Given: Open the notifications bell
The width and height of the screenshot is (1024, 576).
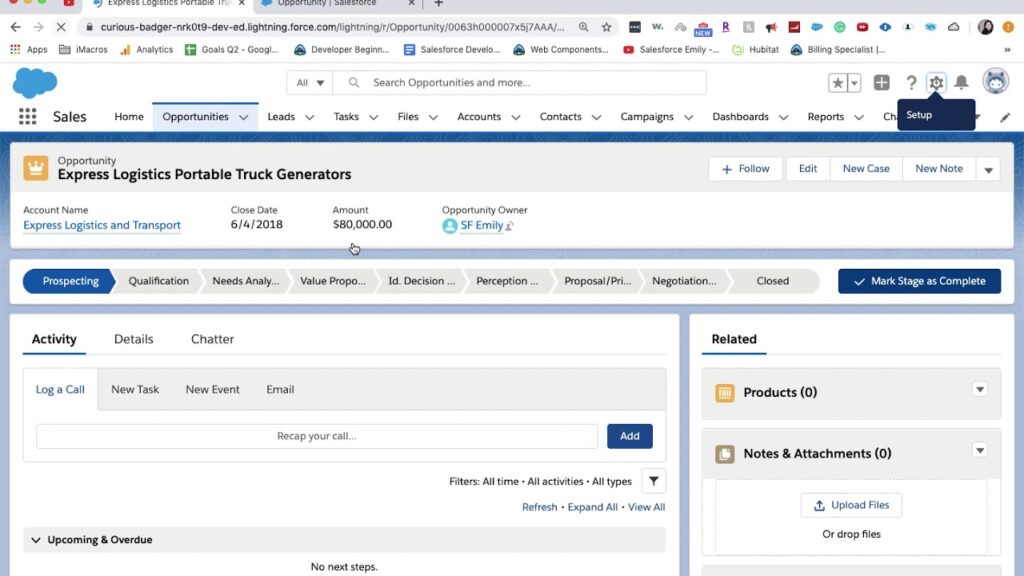Looking at the screenshot, I should (961, 82).
